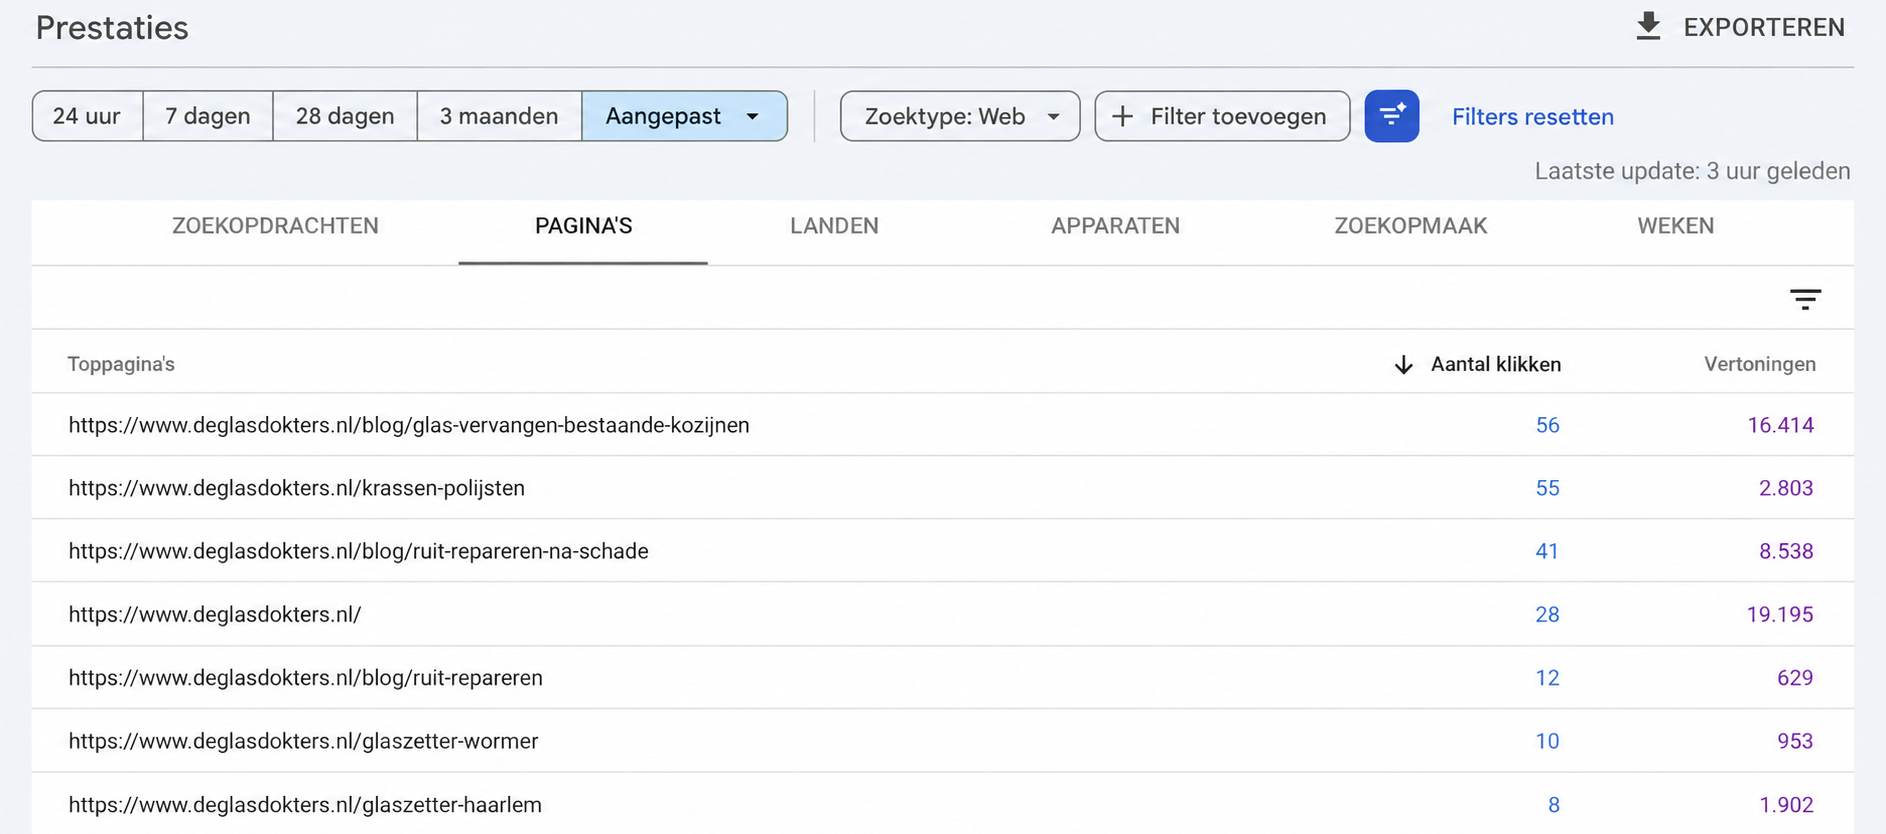This screenshot has height=834, width=1886.
Task: Click the 56 clicks value
Action: pos(1547,425)
